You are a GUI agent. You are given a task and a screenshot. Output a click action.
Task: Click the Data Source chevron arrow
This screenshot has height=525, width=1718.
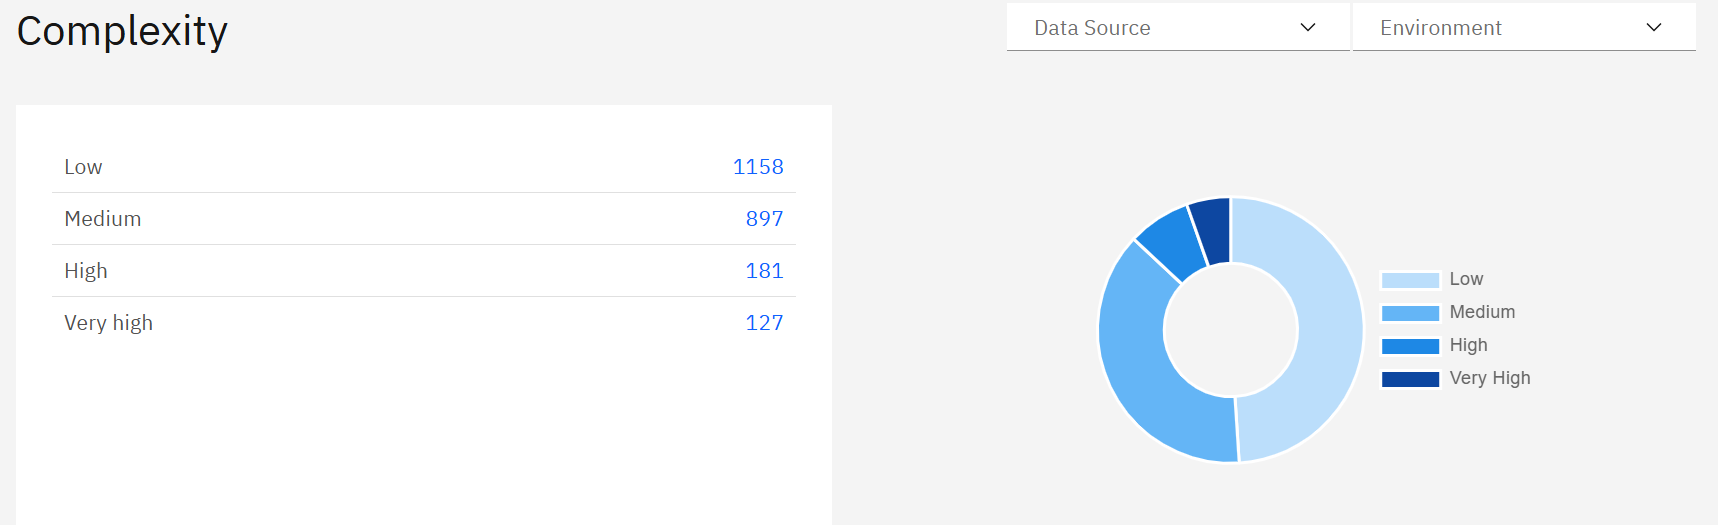coord(1308,28)
